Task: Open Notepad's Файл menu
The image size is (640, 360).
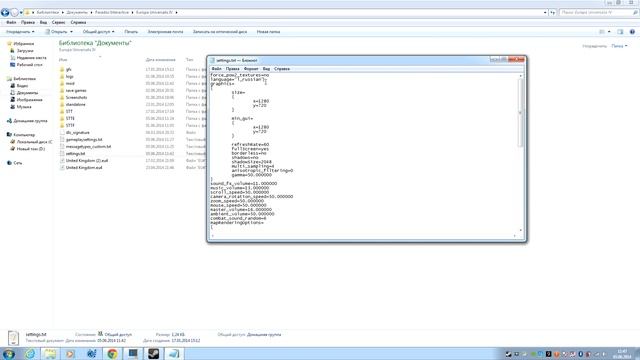Action: coord(216,69)
